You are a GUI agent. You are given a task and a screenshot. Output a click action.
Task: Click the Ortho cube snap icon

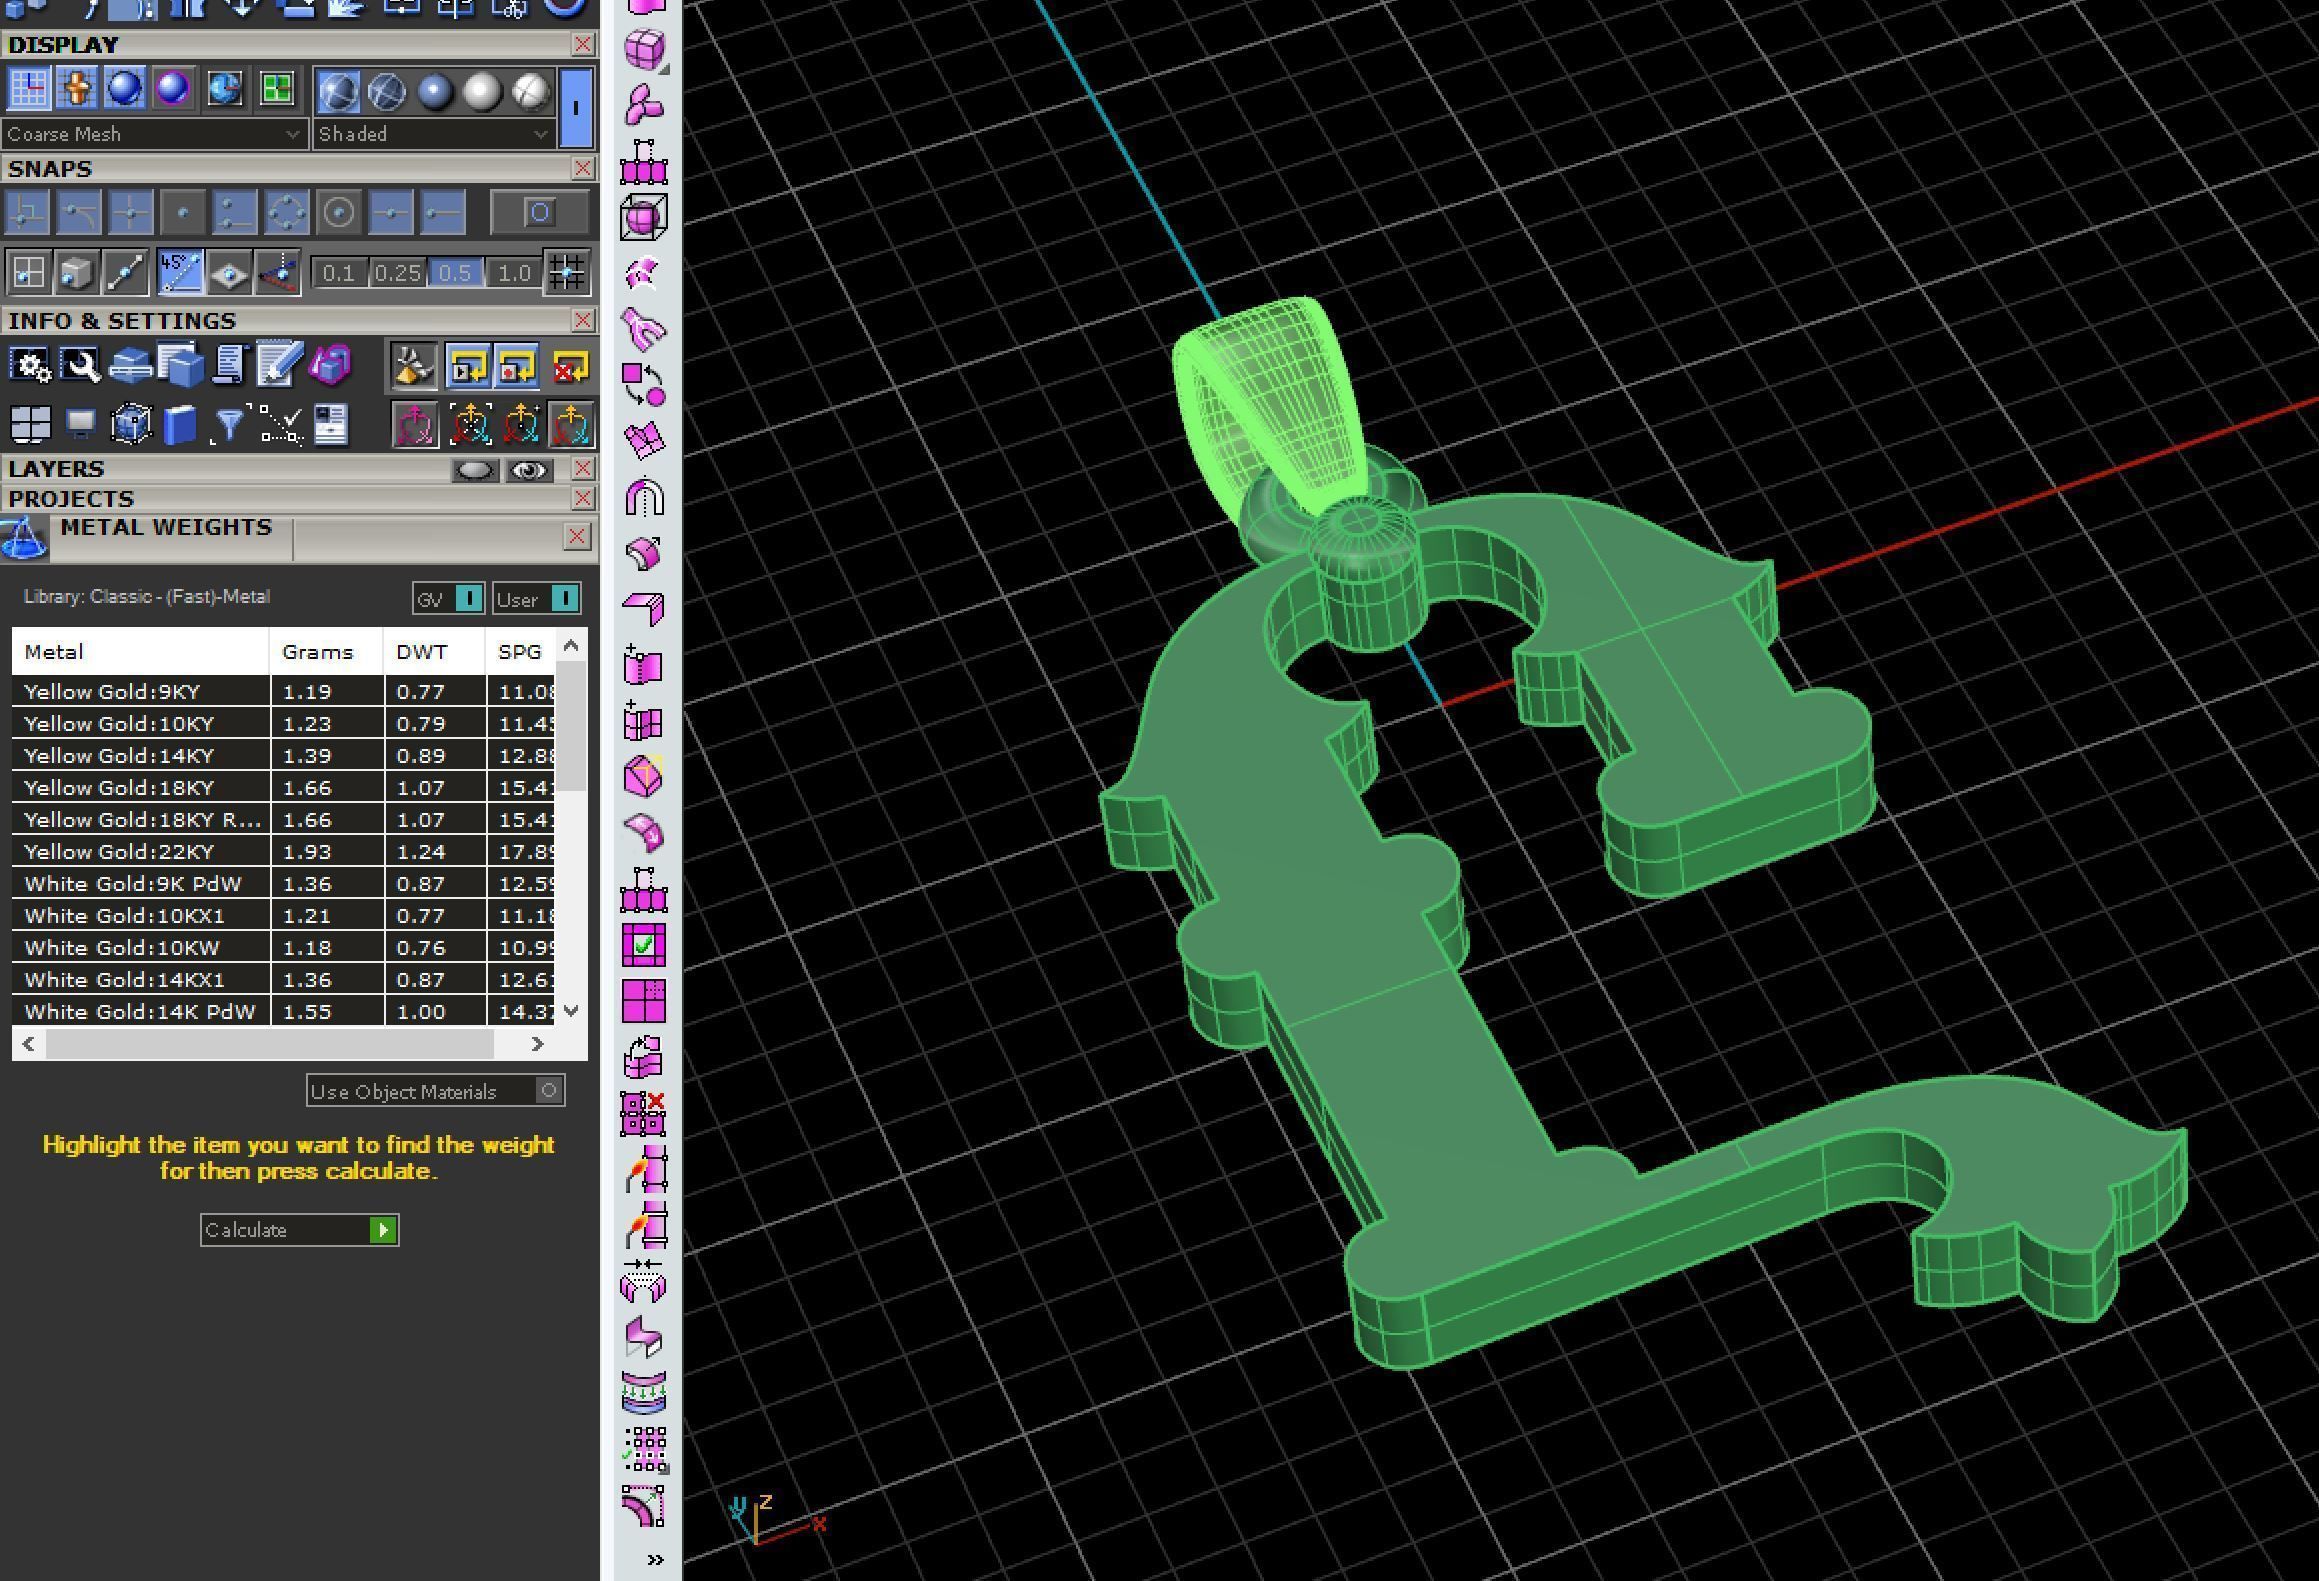coord(77,272)
